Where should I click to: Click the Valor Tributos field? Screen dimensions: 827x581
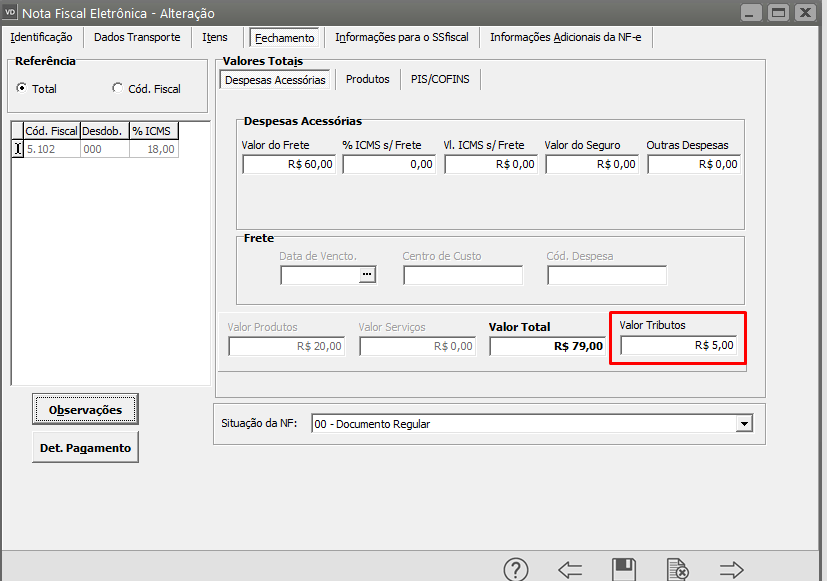678,345
